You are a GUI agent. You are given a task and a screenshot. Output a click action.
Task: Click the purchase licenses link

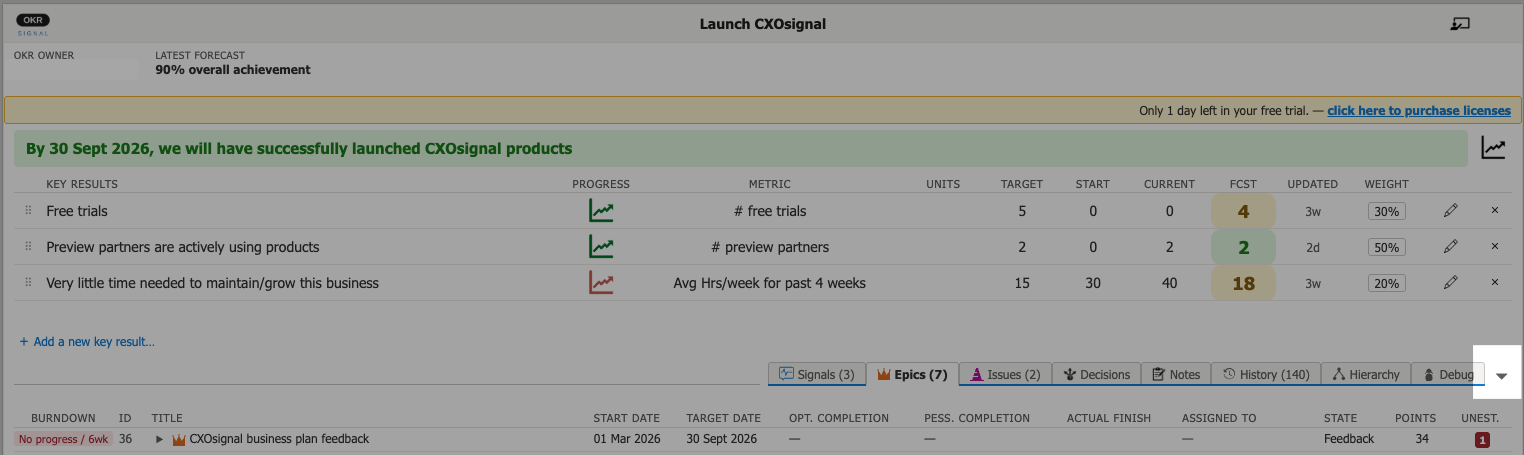[1419, 111]
